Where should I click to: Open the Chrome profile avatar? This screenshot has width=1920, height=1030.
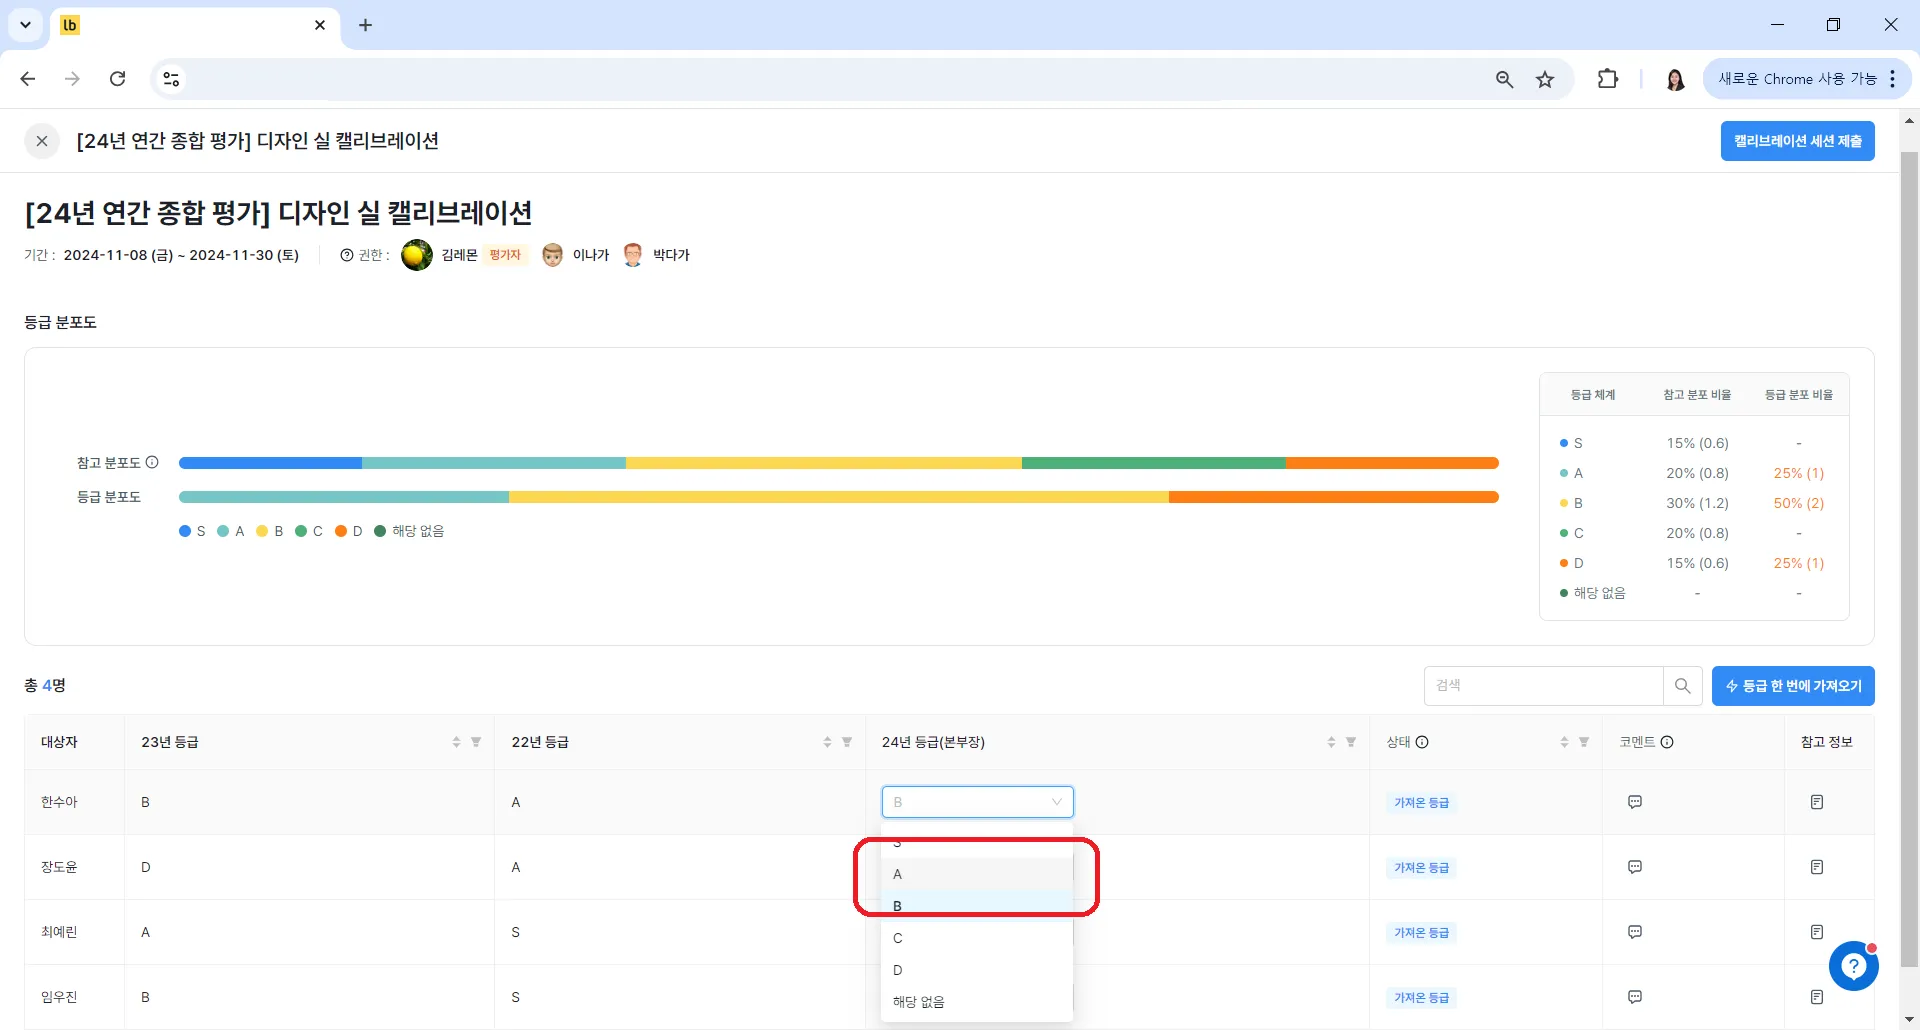point(1675,79)
